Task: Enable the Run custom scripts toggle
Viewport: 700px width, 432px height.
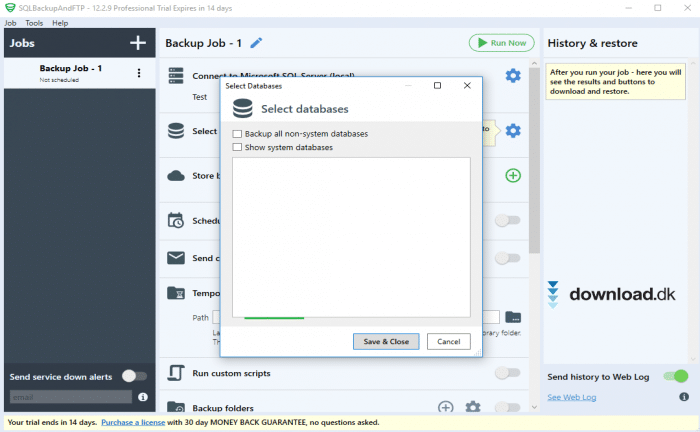Action: [x=508, y=373]
